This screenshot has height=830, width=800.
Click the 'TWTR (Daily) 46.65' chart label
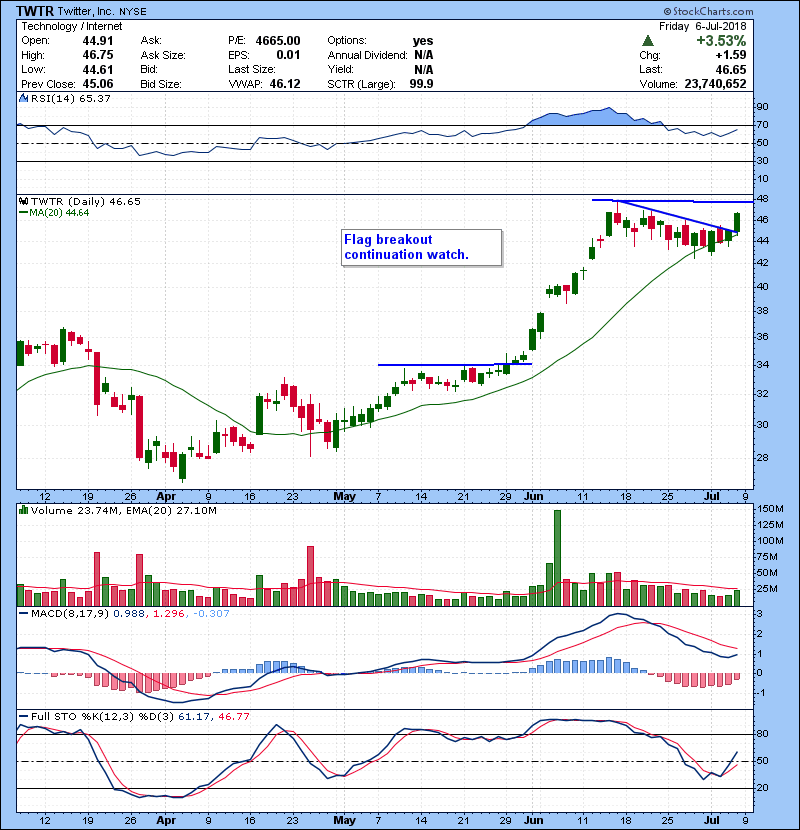tap(86, 202)
